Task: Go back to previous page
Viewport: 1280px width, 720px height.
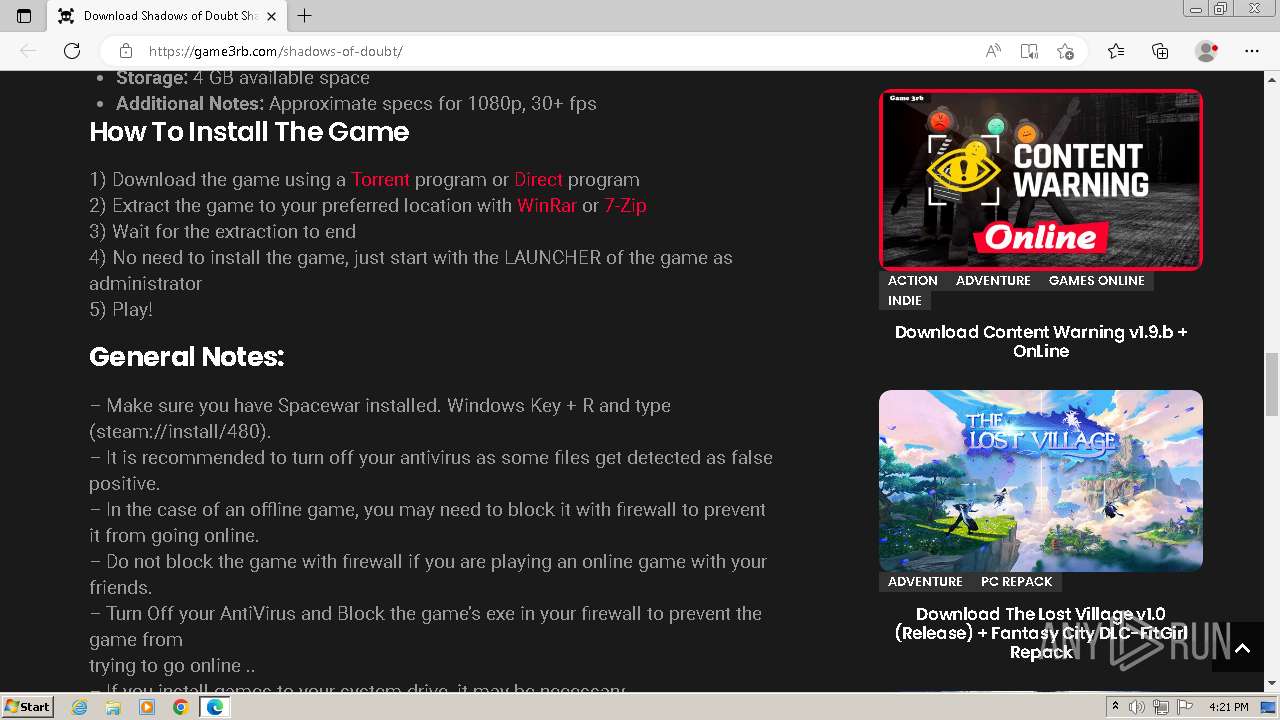Action: click(28, 51)
